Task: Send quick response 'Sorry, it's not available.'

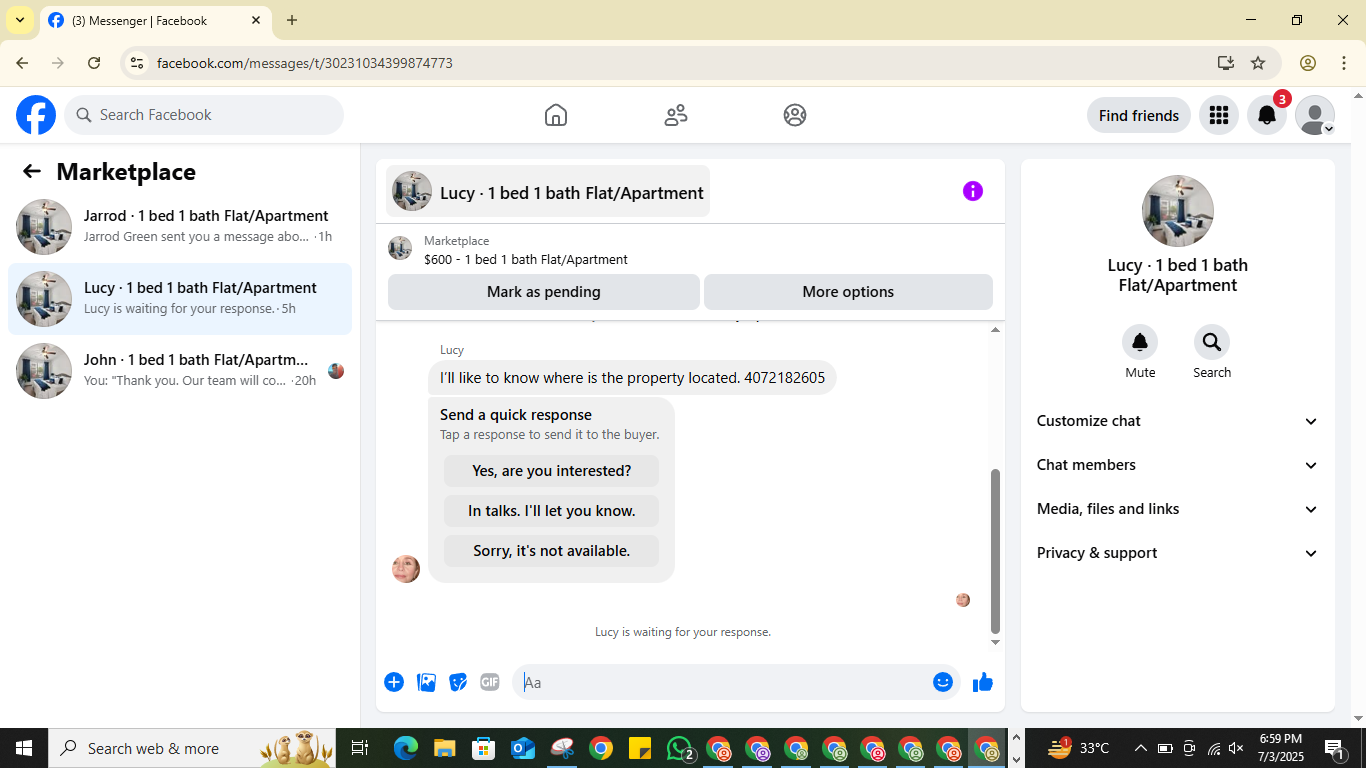Action: coord(552,551)
